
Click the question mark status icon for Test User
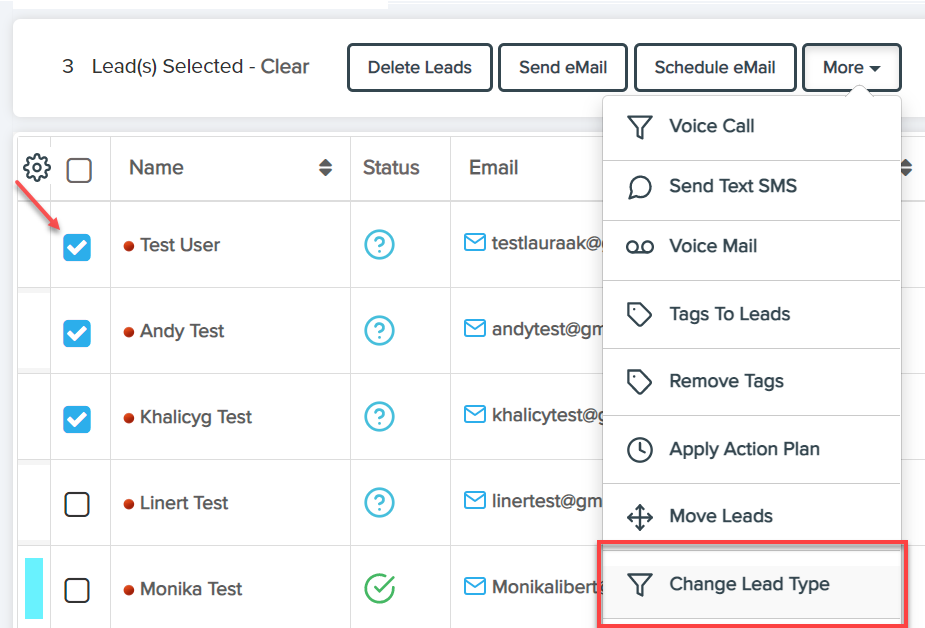click(x=380, y=244)
